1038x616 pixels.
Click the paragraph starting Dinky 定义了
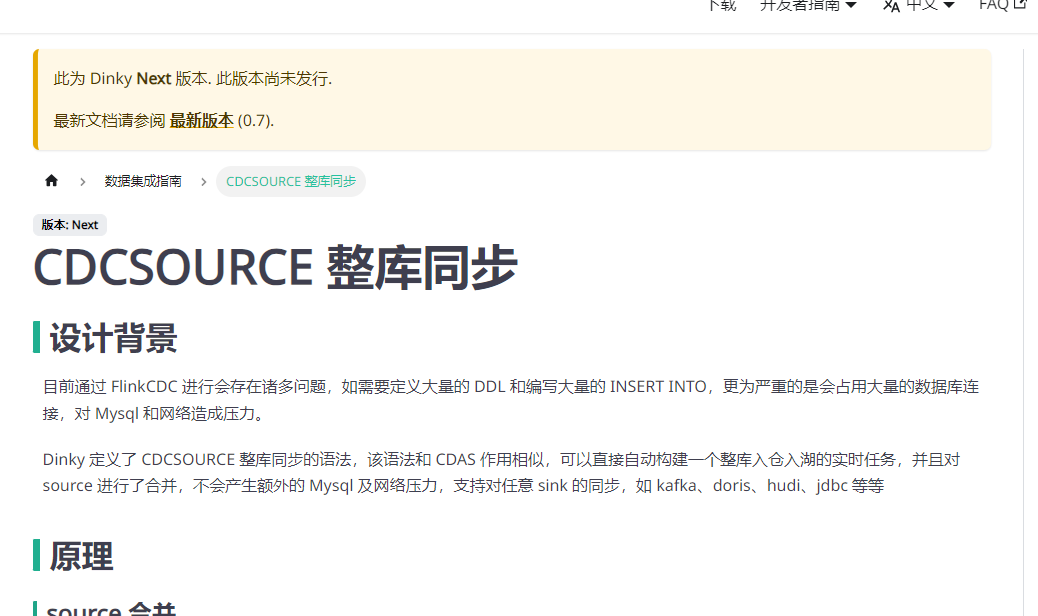pos(501,472)
